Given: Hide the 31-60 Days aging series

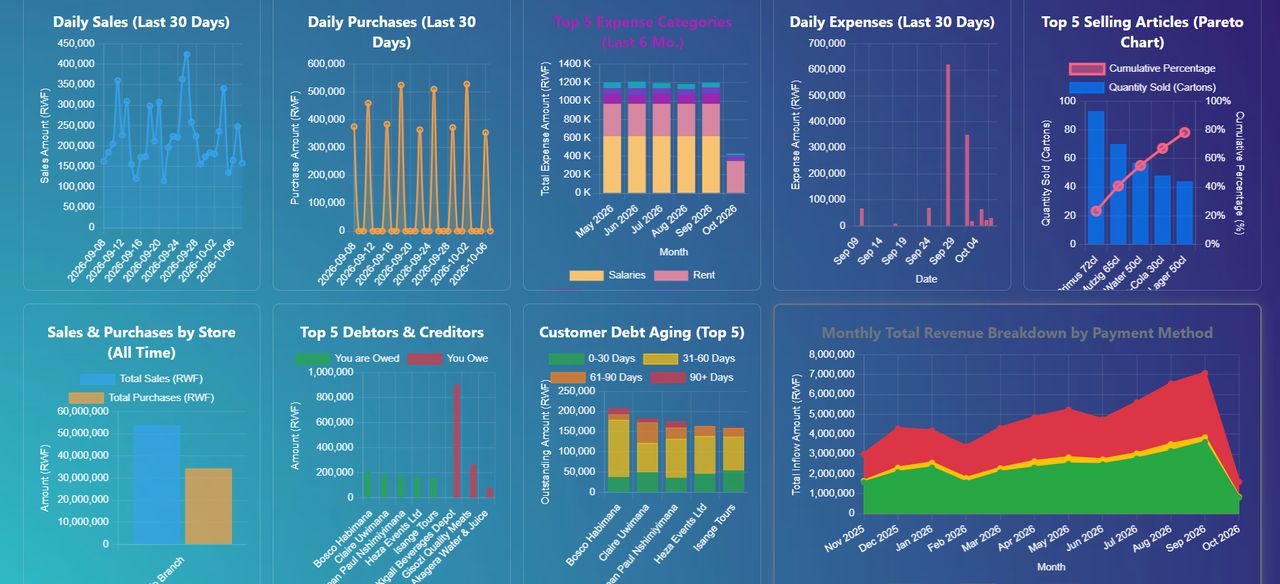Looking at the screenshot, I should point(688,358).
